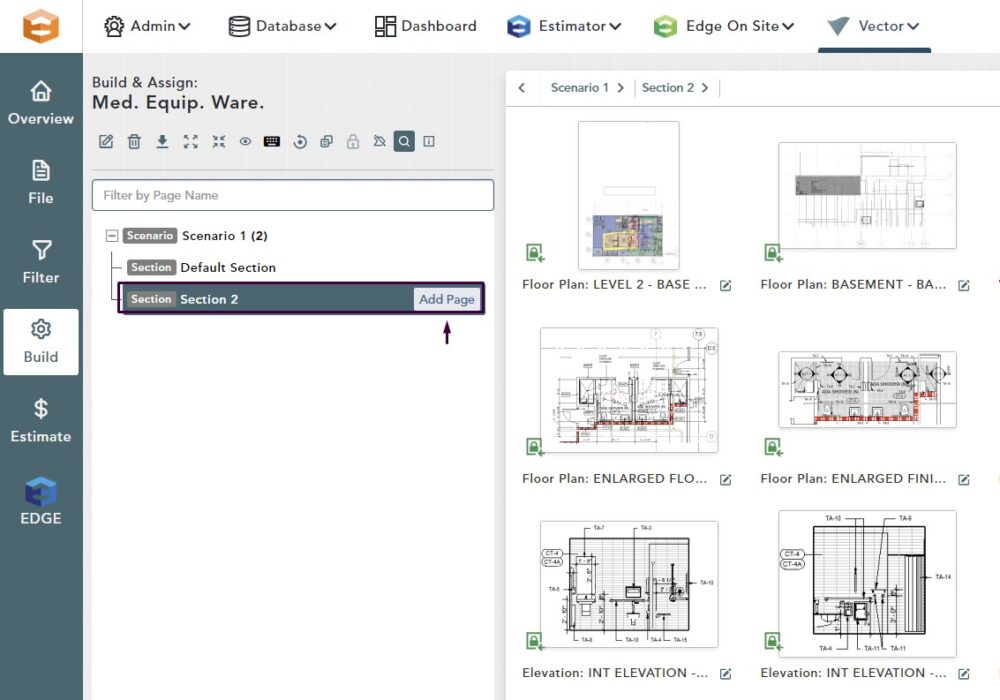Click the info icon in toolbar
Image resolution: width=1000 pixels, height=700 pixels.
[429, 142]
